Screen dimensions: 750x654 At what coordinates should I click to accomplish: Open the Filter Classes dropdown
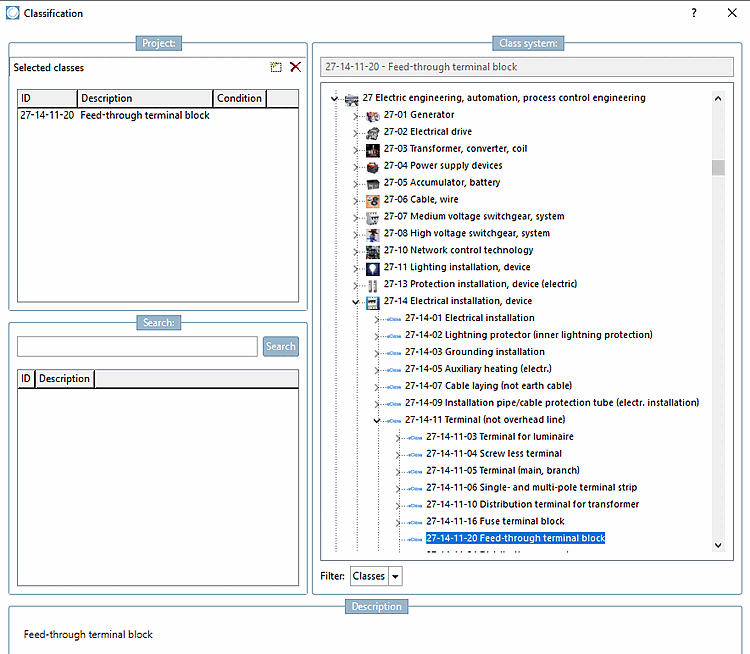(396, 576)
